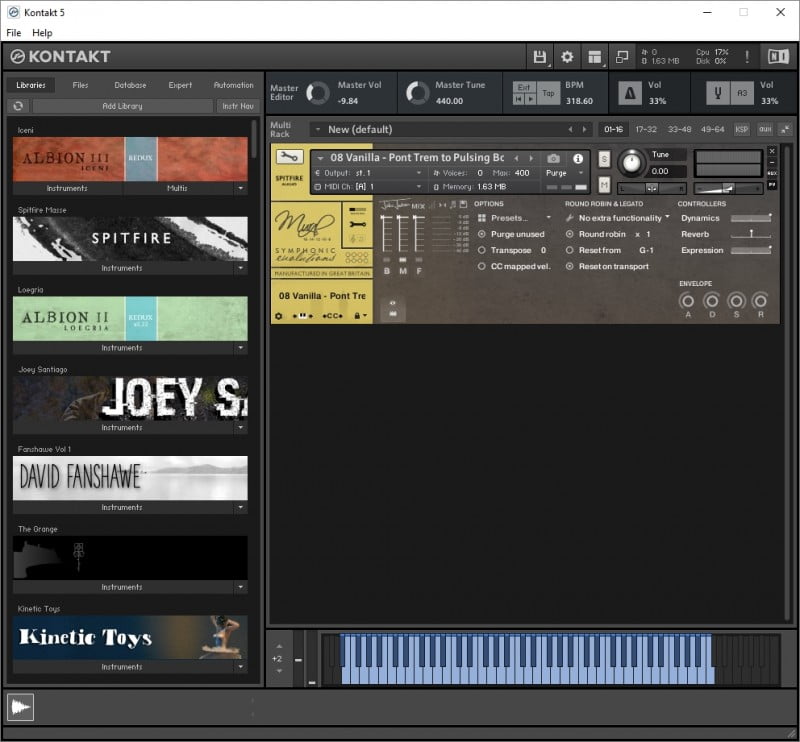
Task: Collapse all instruments in the rack
Action: 785,130
